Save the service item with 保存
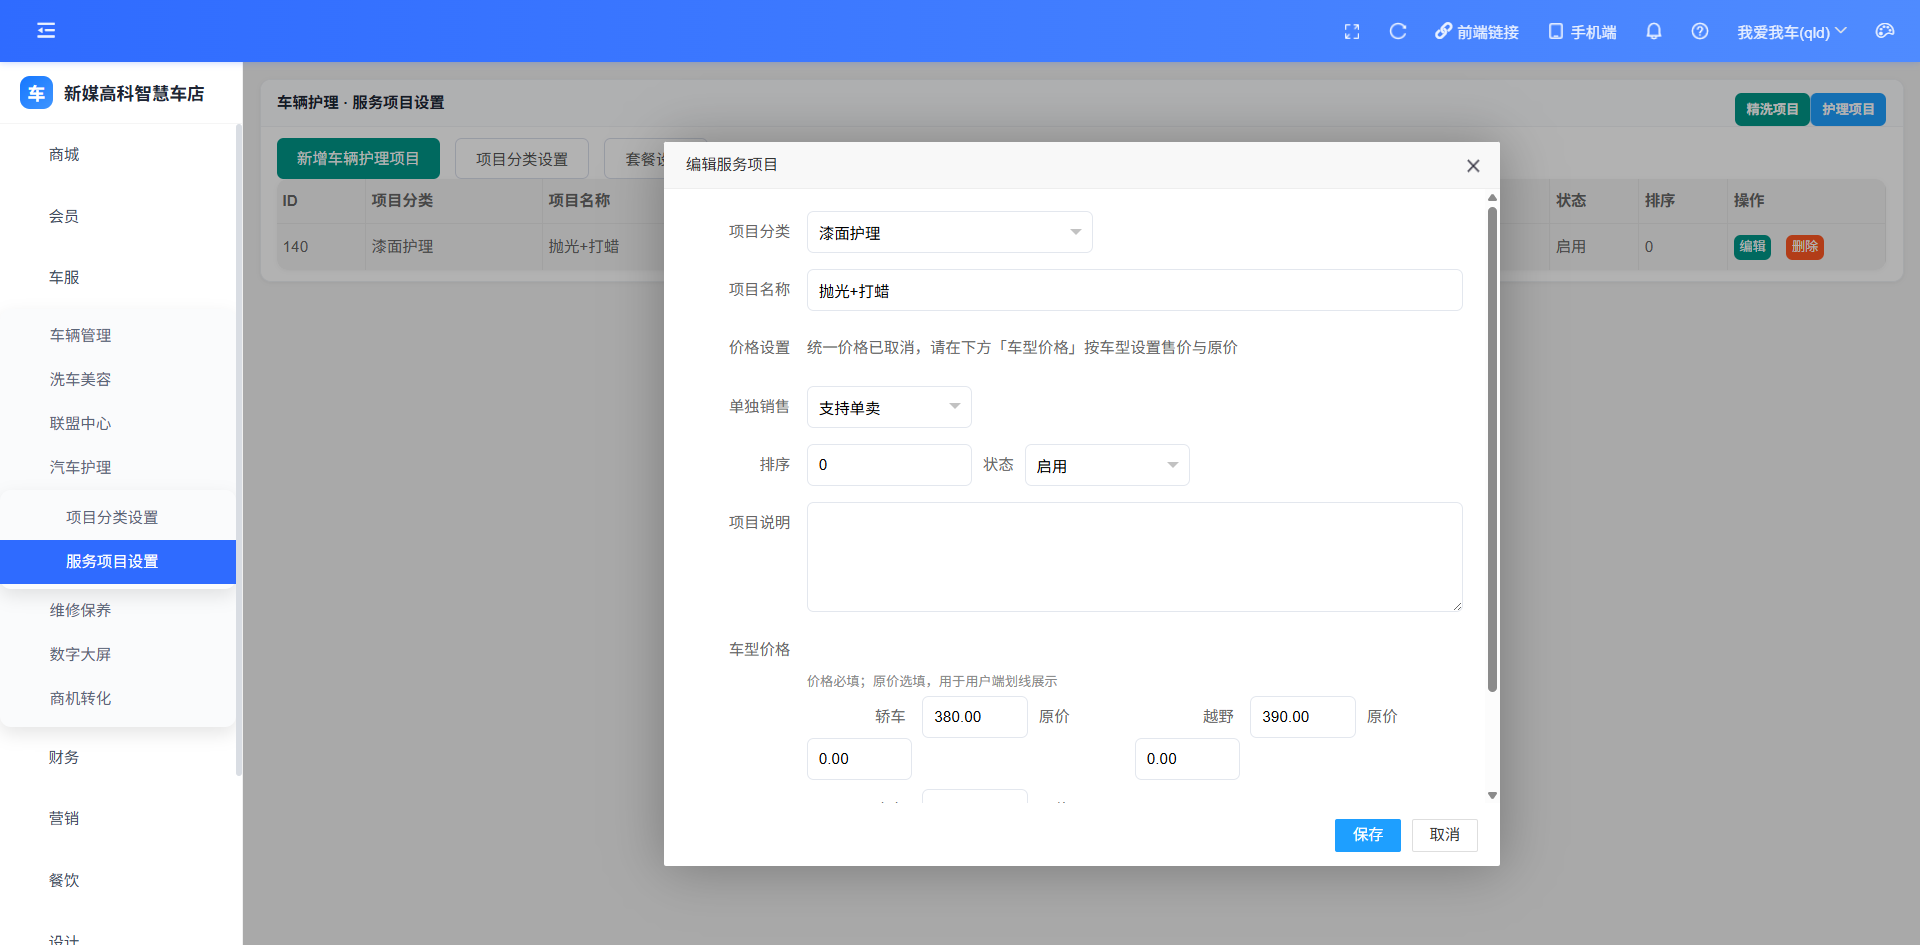 [1368, 835]
